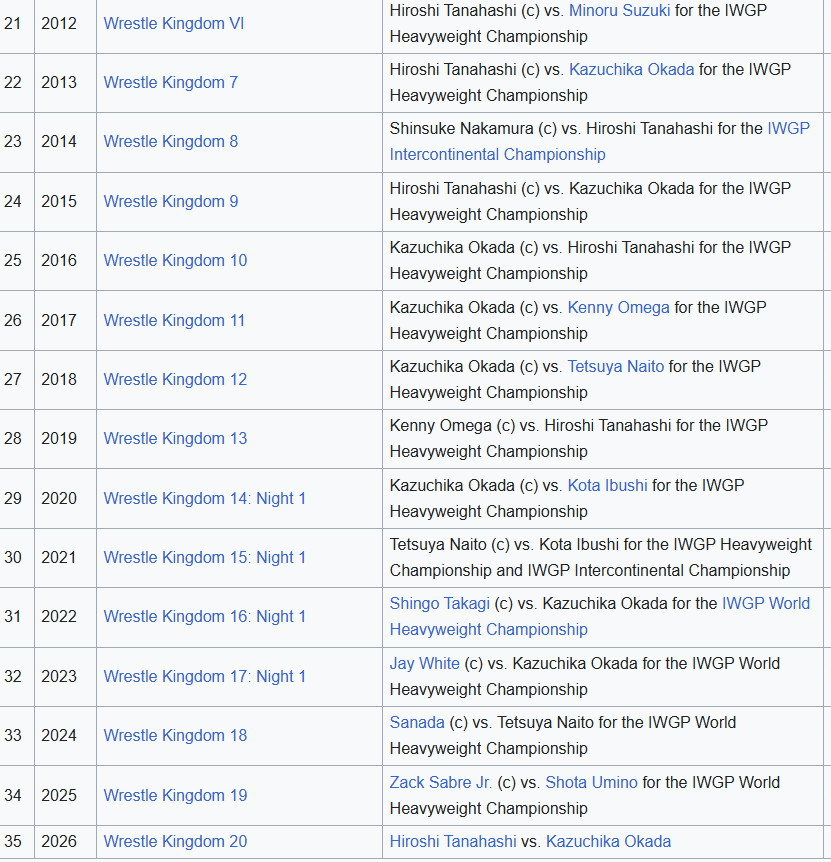Click the row number 28 cell

click(16, 439)
